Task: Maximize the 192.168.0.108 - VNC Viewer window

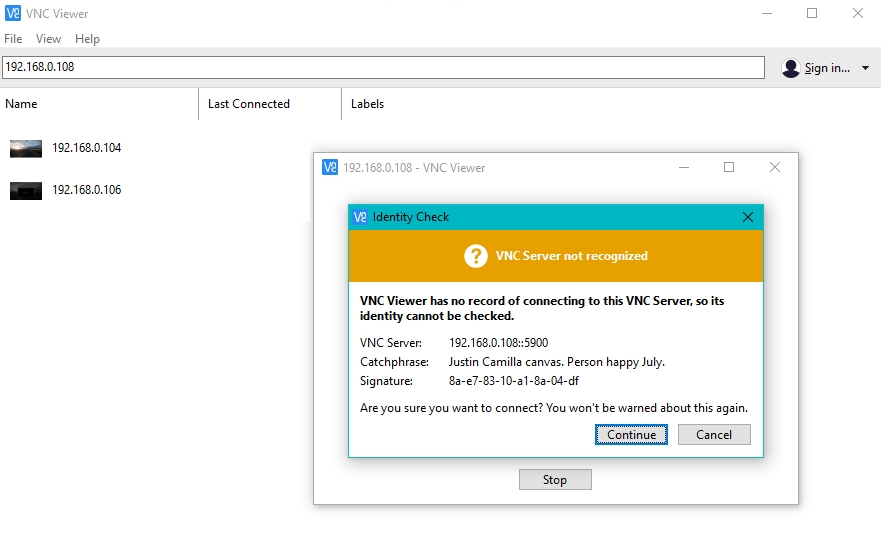Action: coord(729,167)
